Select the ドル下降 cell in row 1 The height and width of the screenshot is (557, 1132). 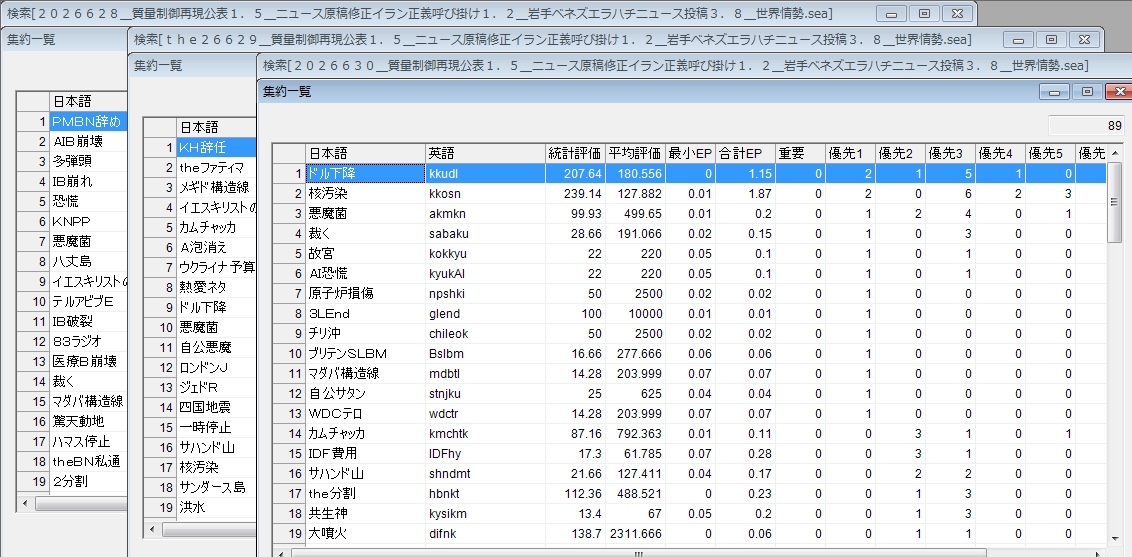click(365, 174)
